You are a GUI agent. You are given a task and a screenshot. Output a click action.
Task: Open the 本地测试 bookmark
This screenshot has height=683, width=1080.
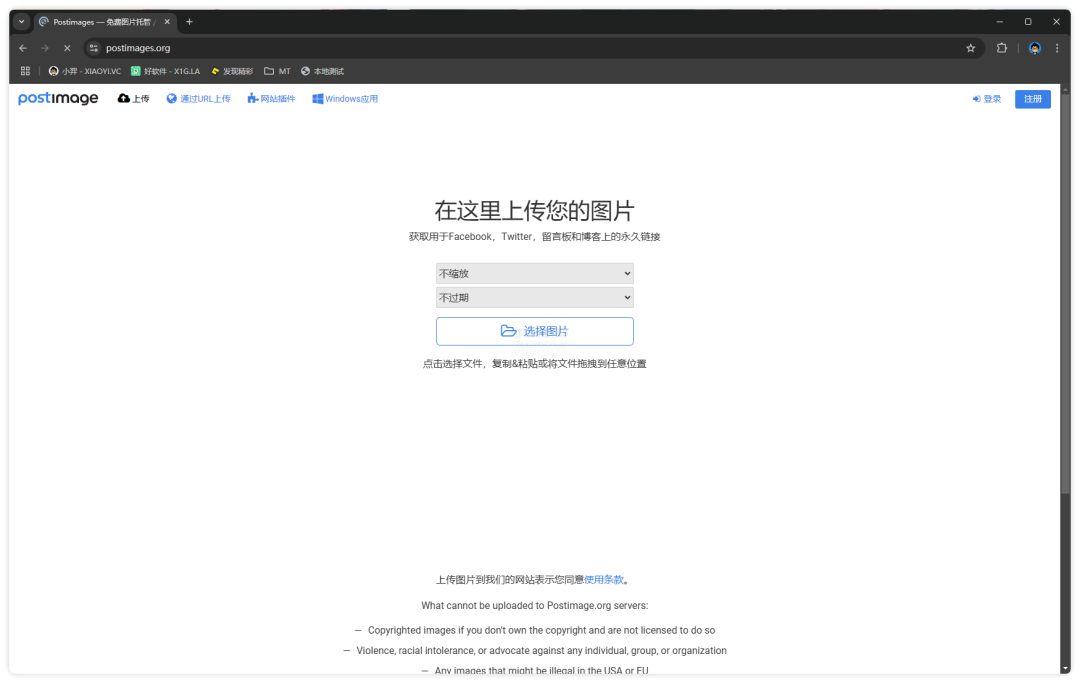click(322, 71)
